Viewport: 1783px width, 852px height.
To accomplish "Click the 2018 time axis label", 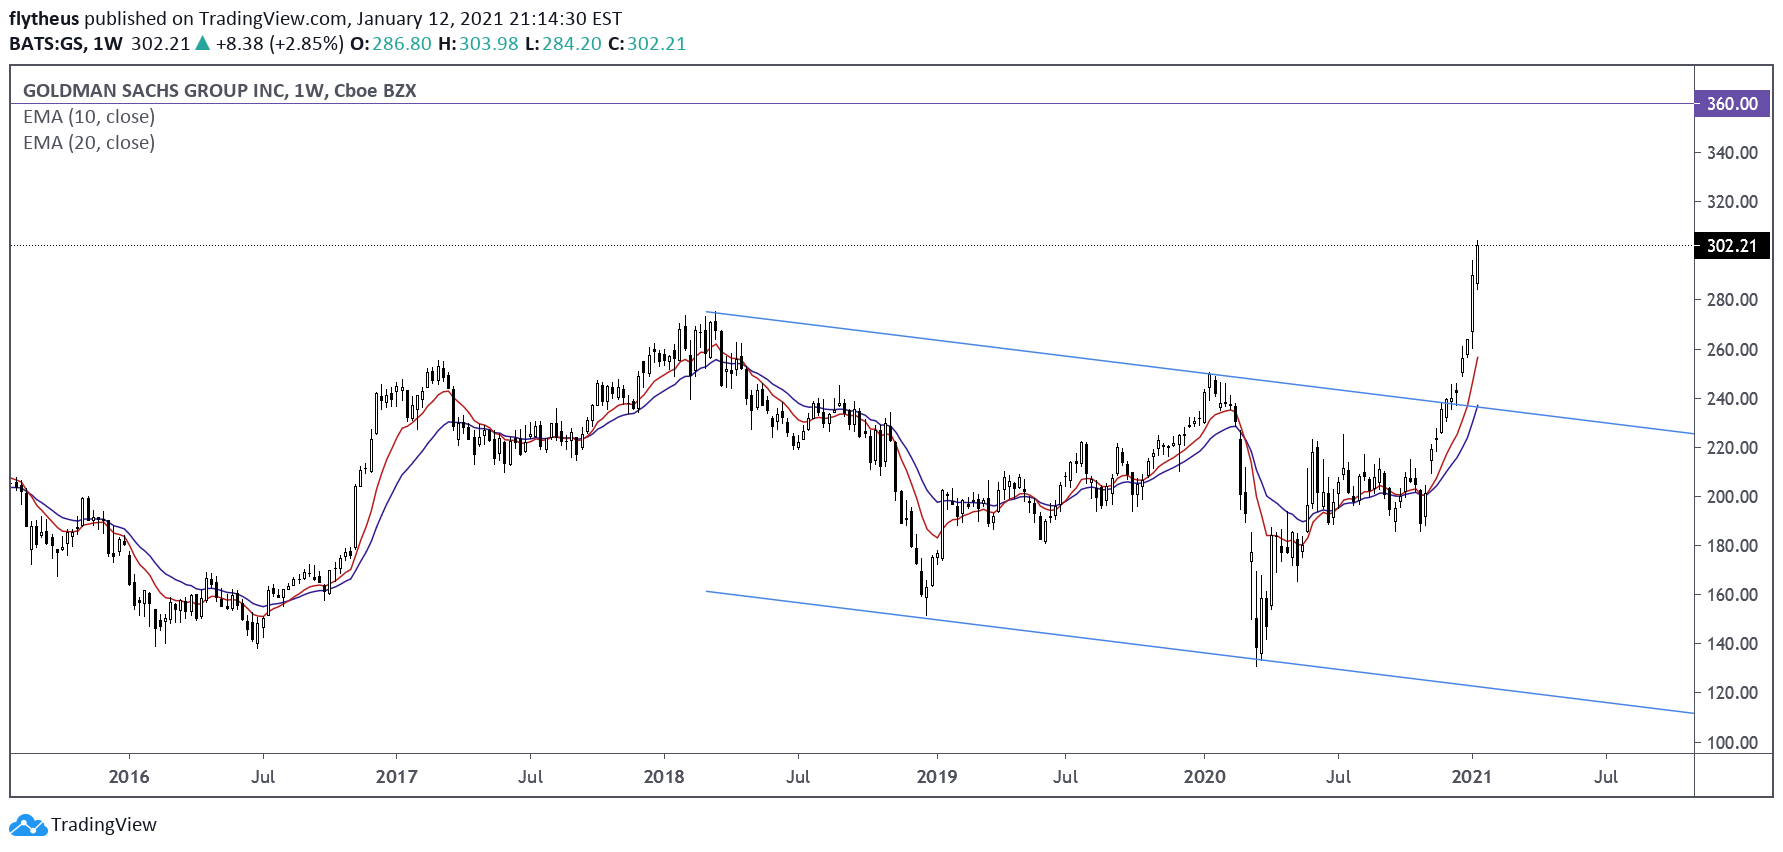I will click(x=664, y=777).
